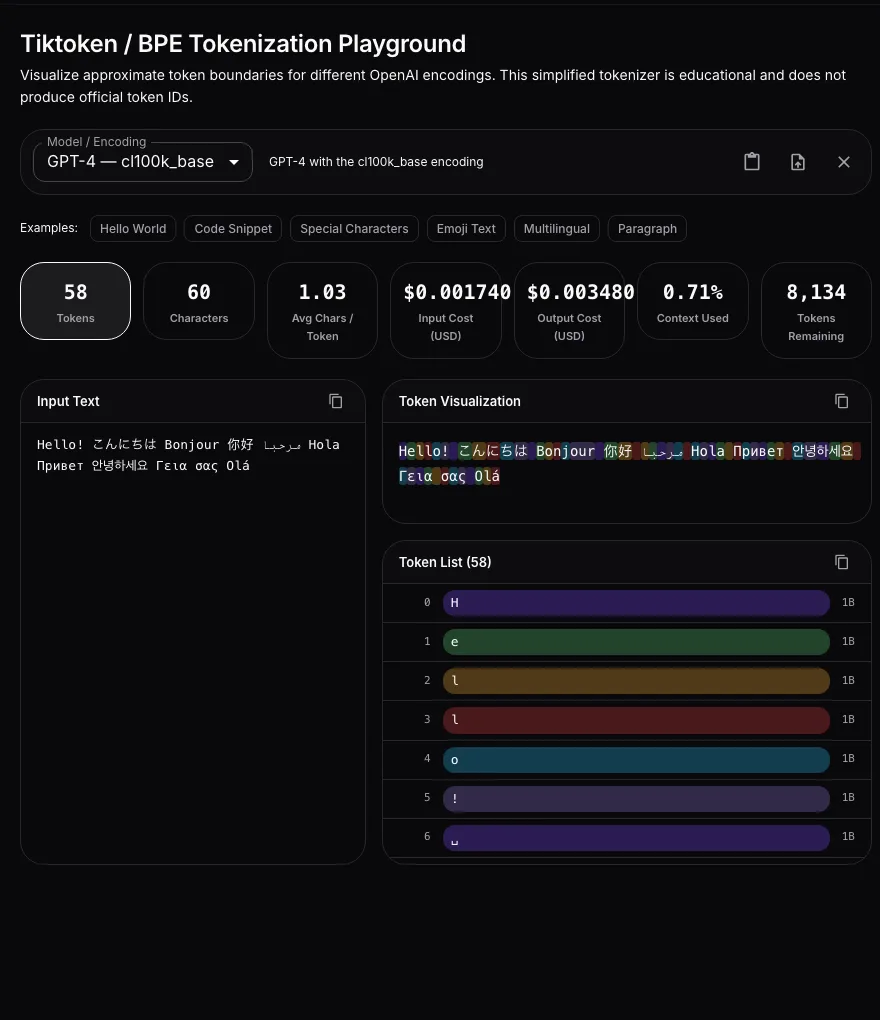
Task: Click the Context Used percentage card
Action: point(693,301)
